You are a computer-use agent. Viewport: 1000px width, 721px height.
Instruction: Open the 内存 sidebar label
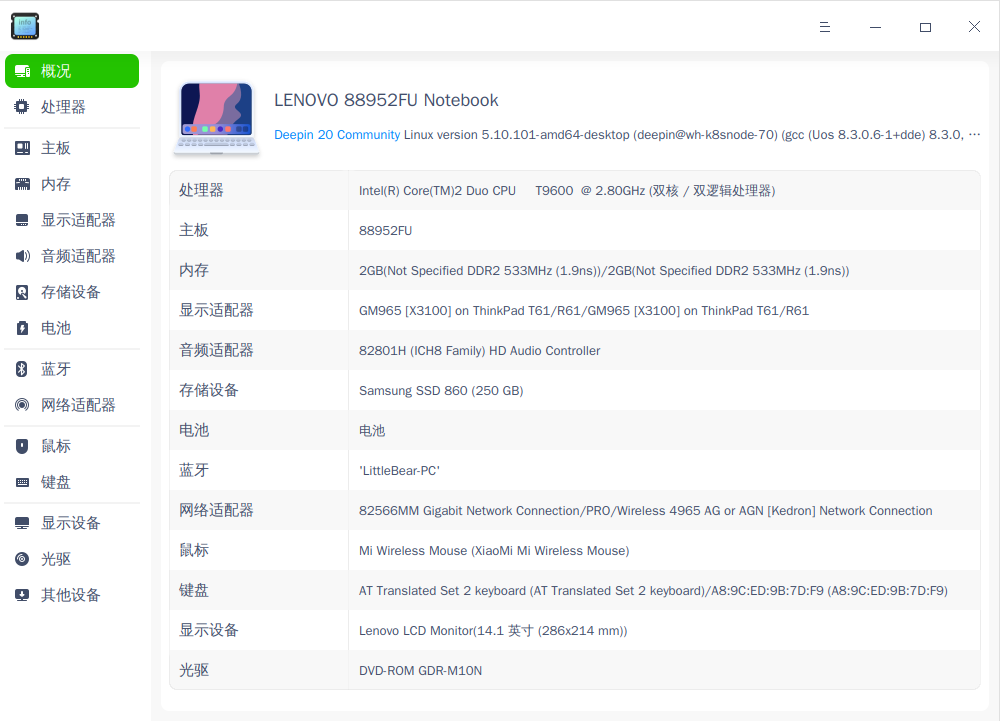[55, 184]
